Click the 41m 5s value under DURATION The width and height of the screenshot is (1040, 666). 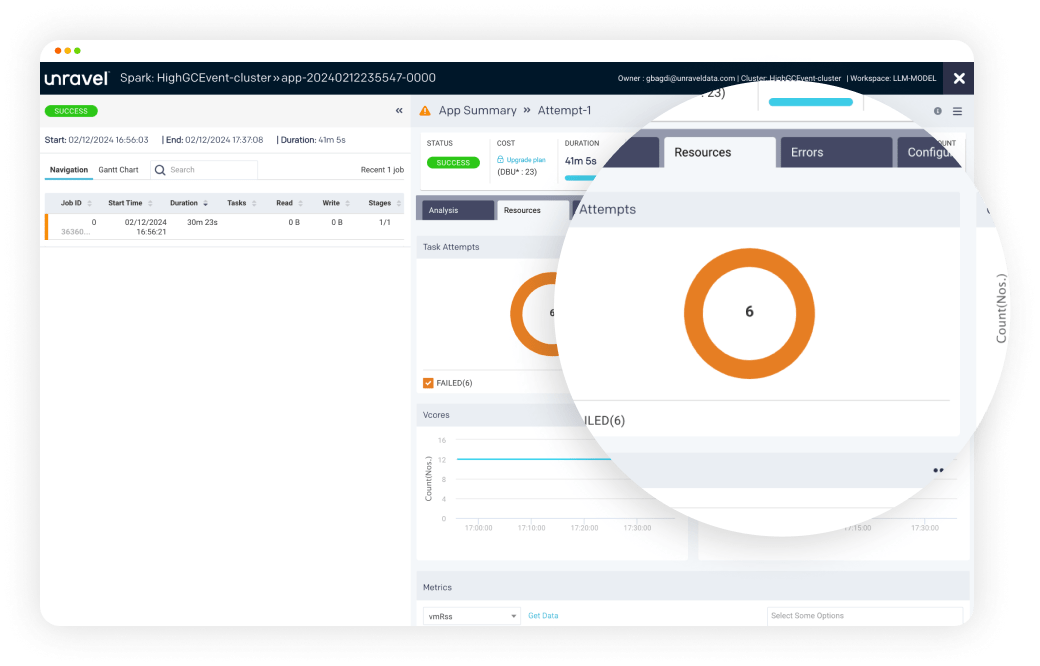[x=580, y=161]
